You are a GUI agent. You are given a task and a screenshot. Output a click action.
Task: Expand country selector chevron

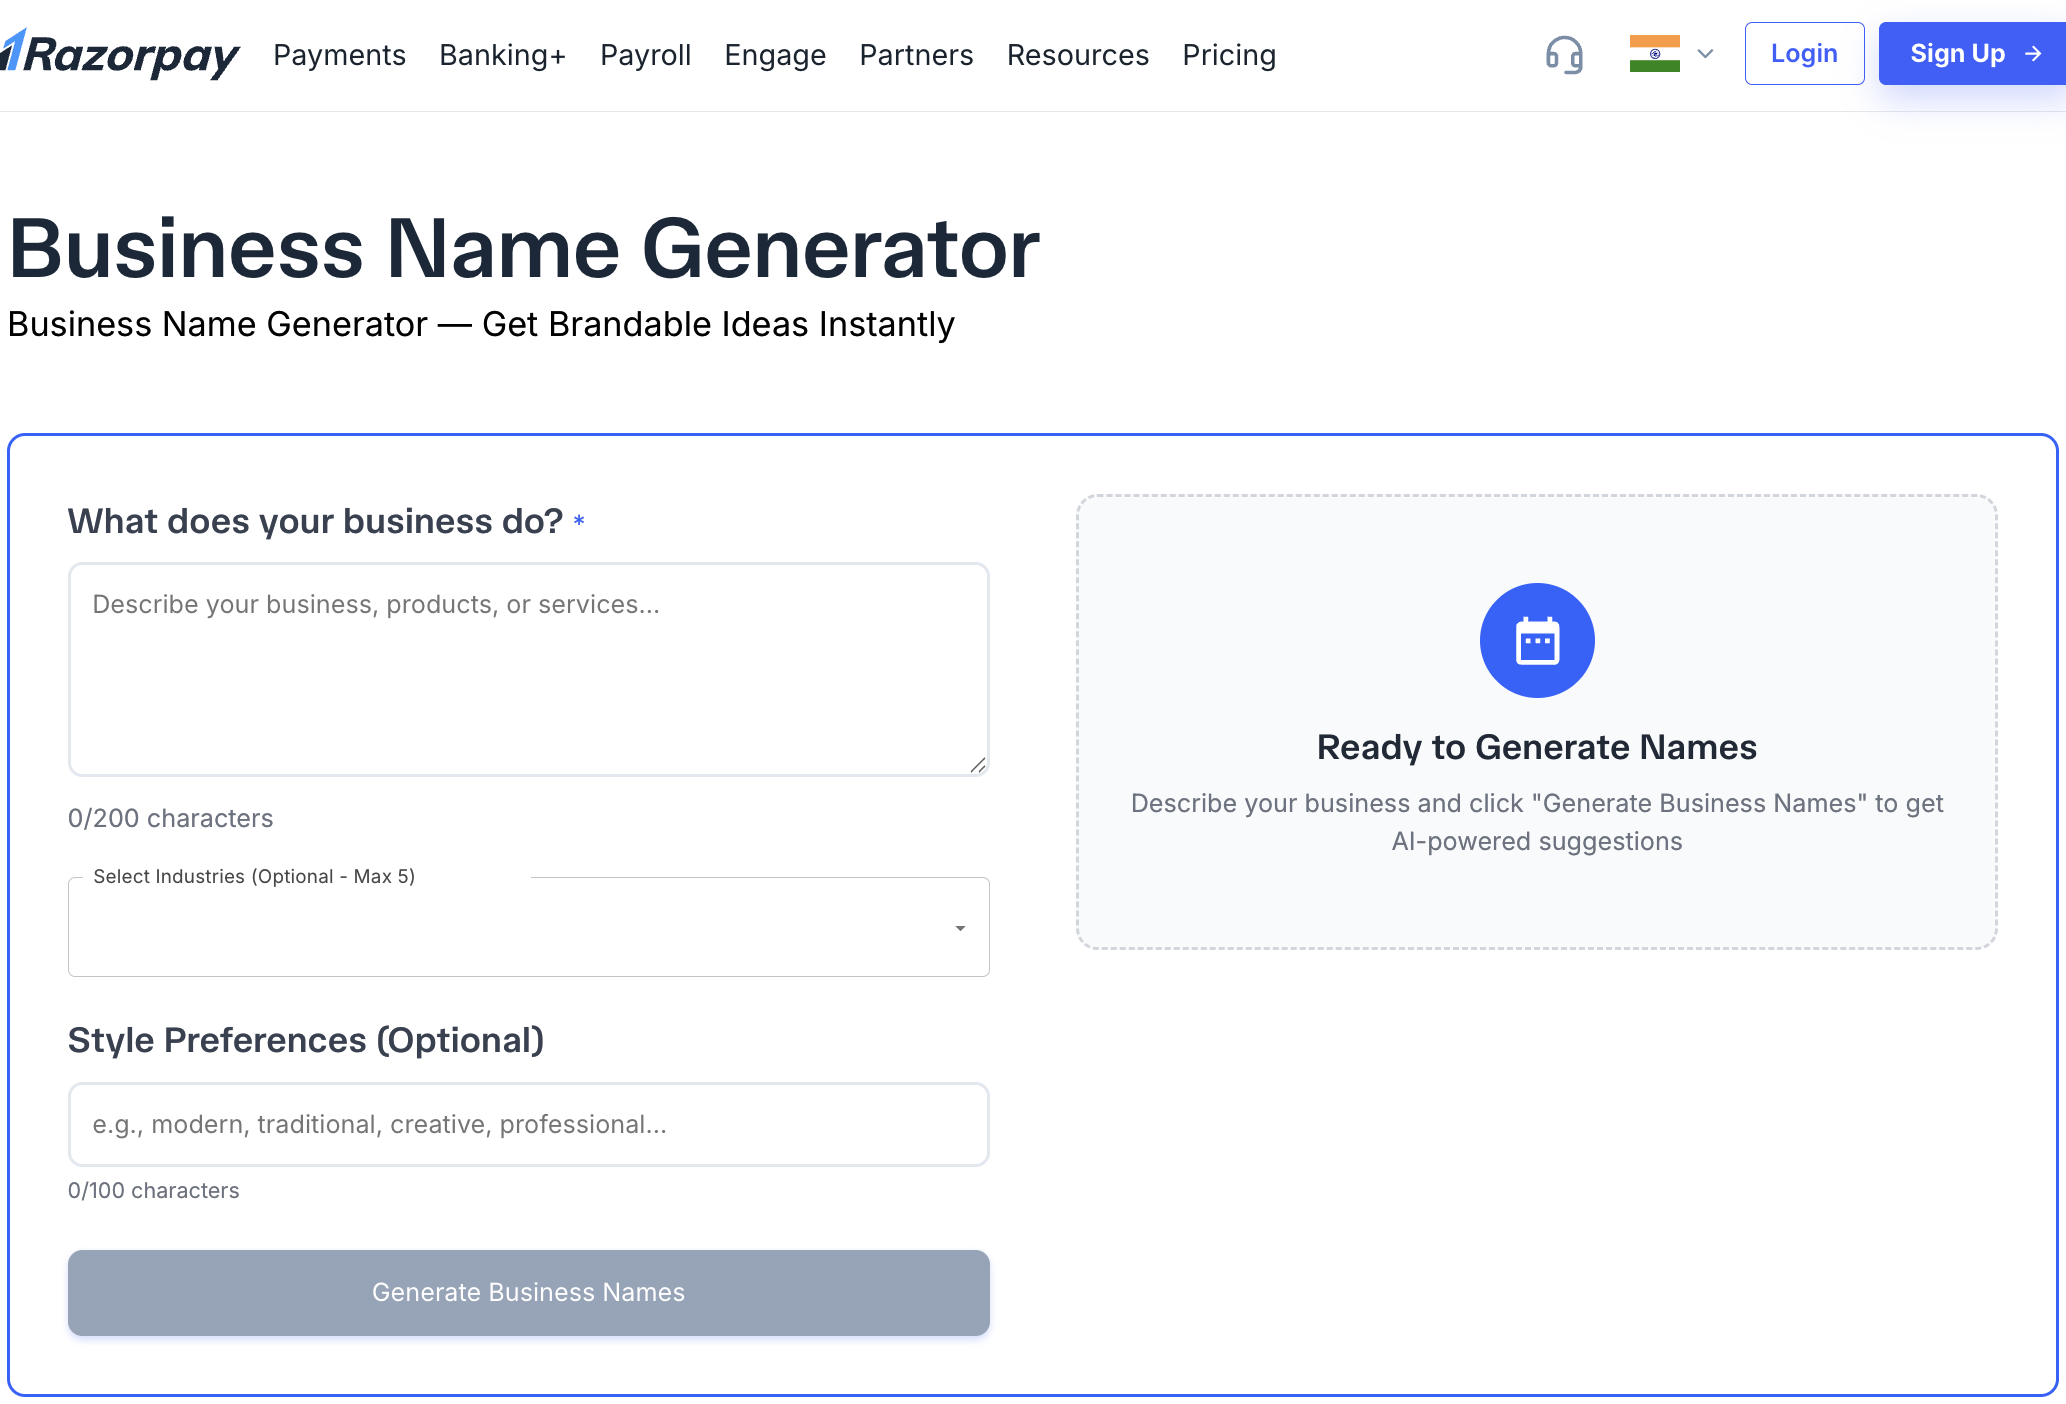pyautogui.click(x=1706, y=54)
